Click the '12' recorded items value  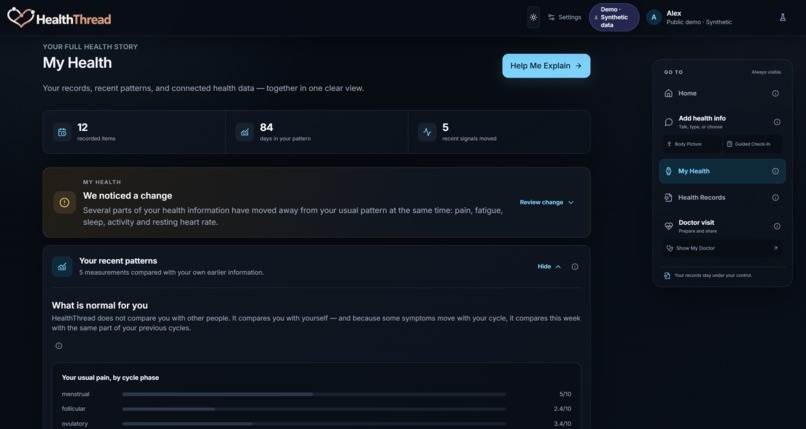coord(82,127)
